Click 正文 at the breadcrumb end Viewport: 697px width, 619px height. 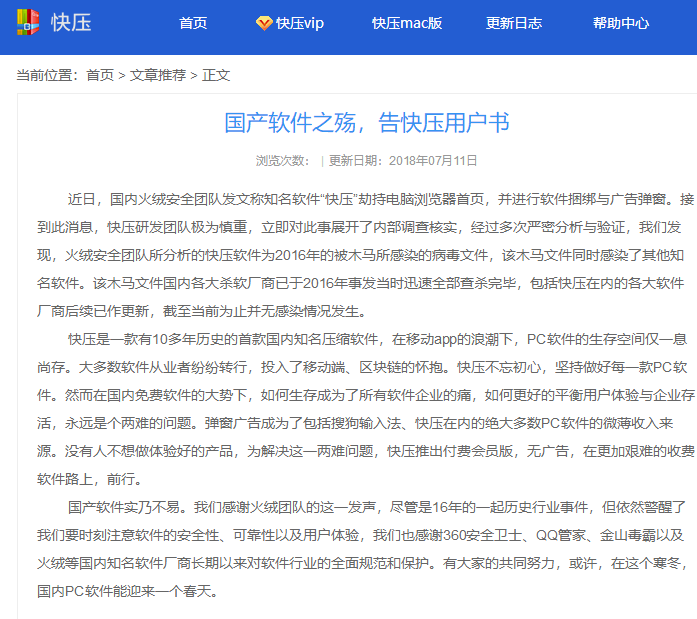(216, 75)
